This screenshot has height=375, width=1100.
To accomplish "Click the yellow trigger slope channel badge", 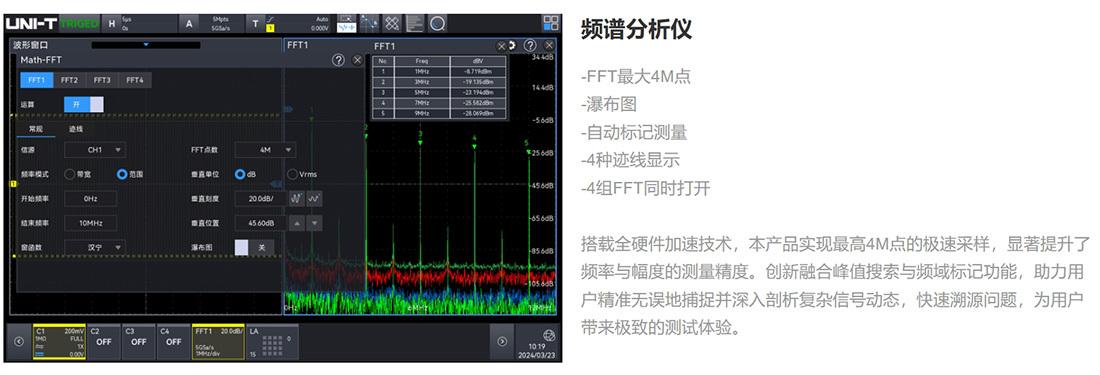I will click(269, 27).
